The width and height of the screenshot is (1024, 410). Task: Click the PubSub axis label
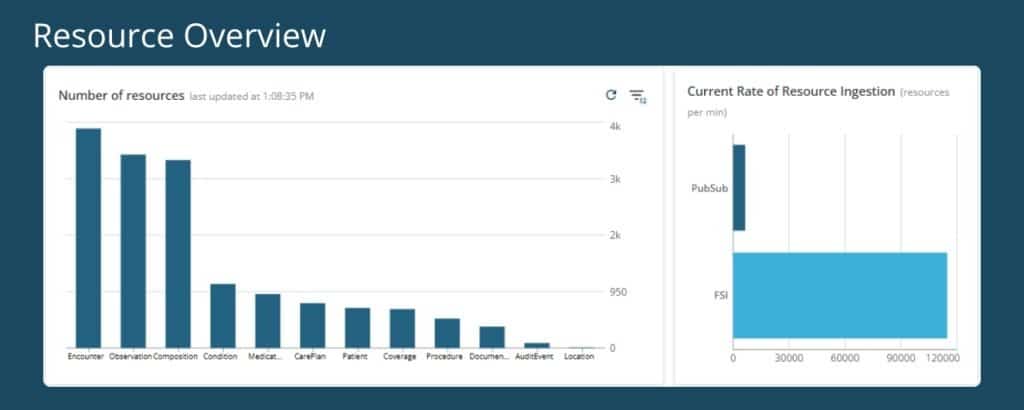[709, 188]
